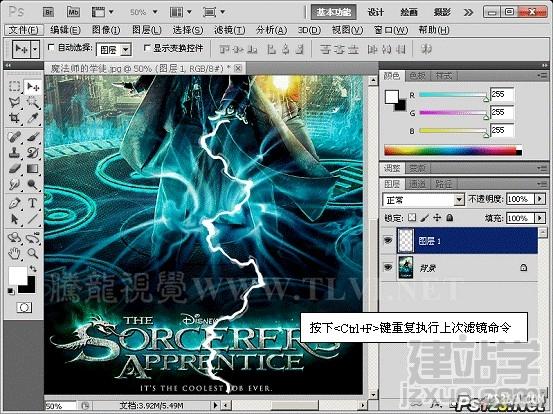The image size is (553, 414).
Task: Toggle lock all padlock icon
Action: point(450,218)
